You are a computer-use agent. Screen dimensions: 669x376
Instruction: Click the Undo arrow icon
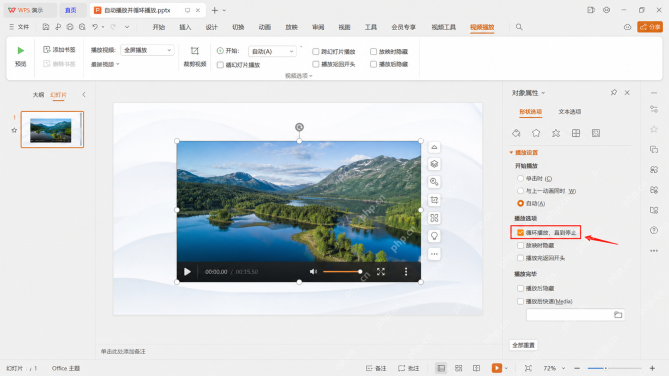tap(95, 27)
